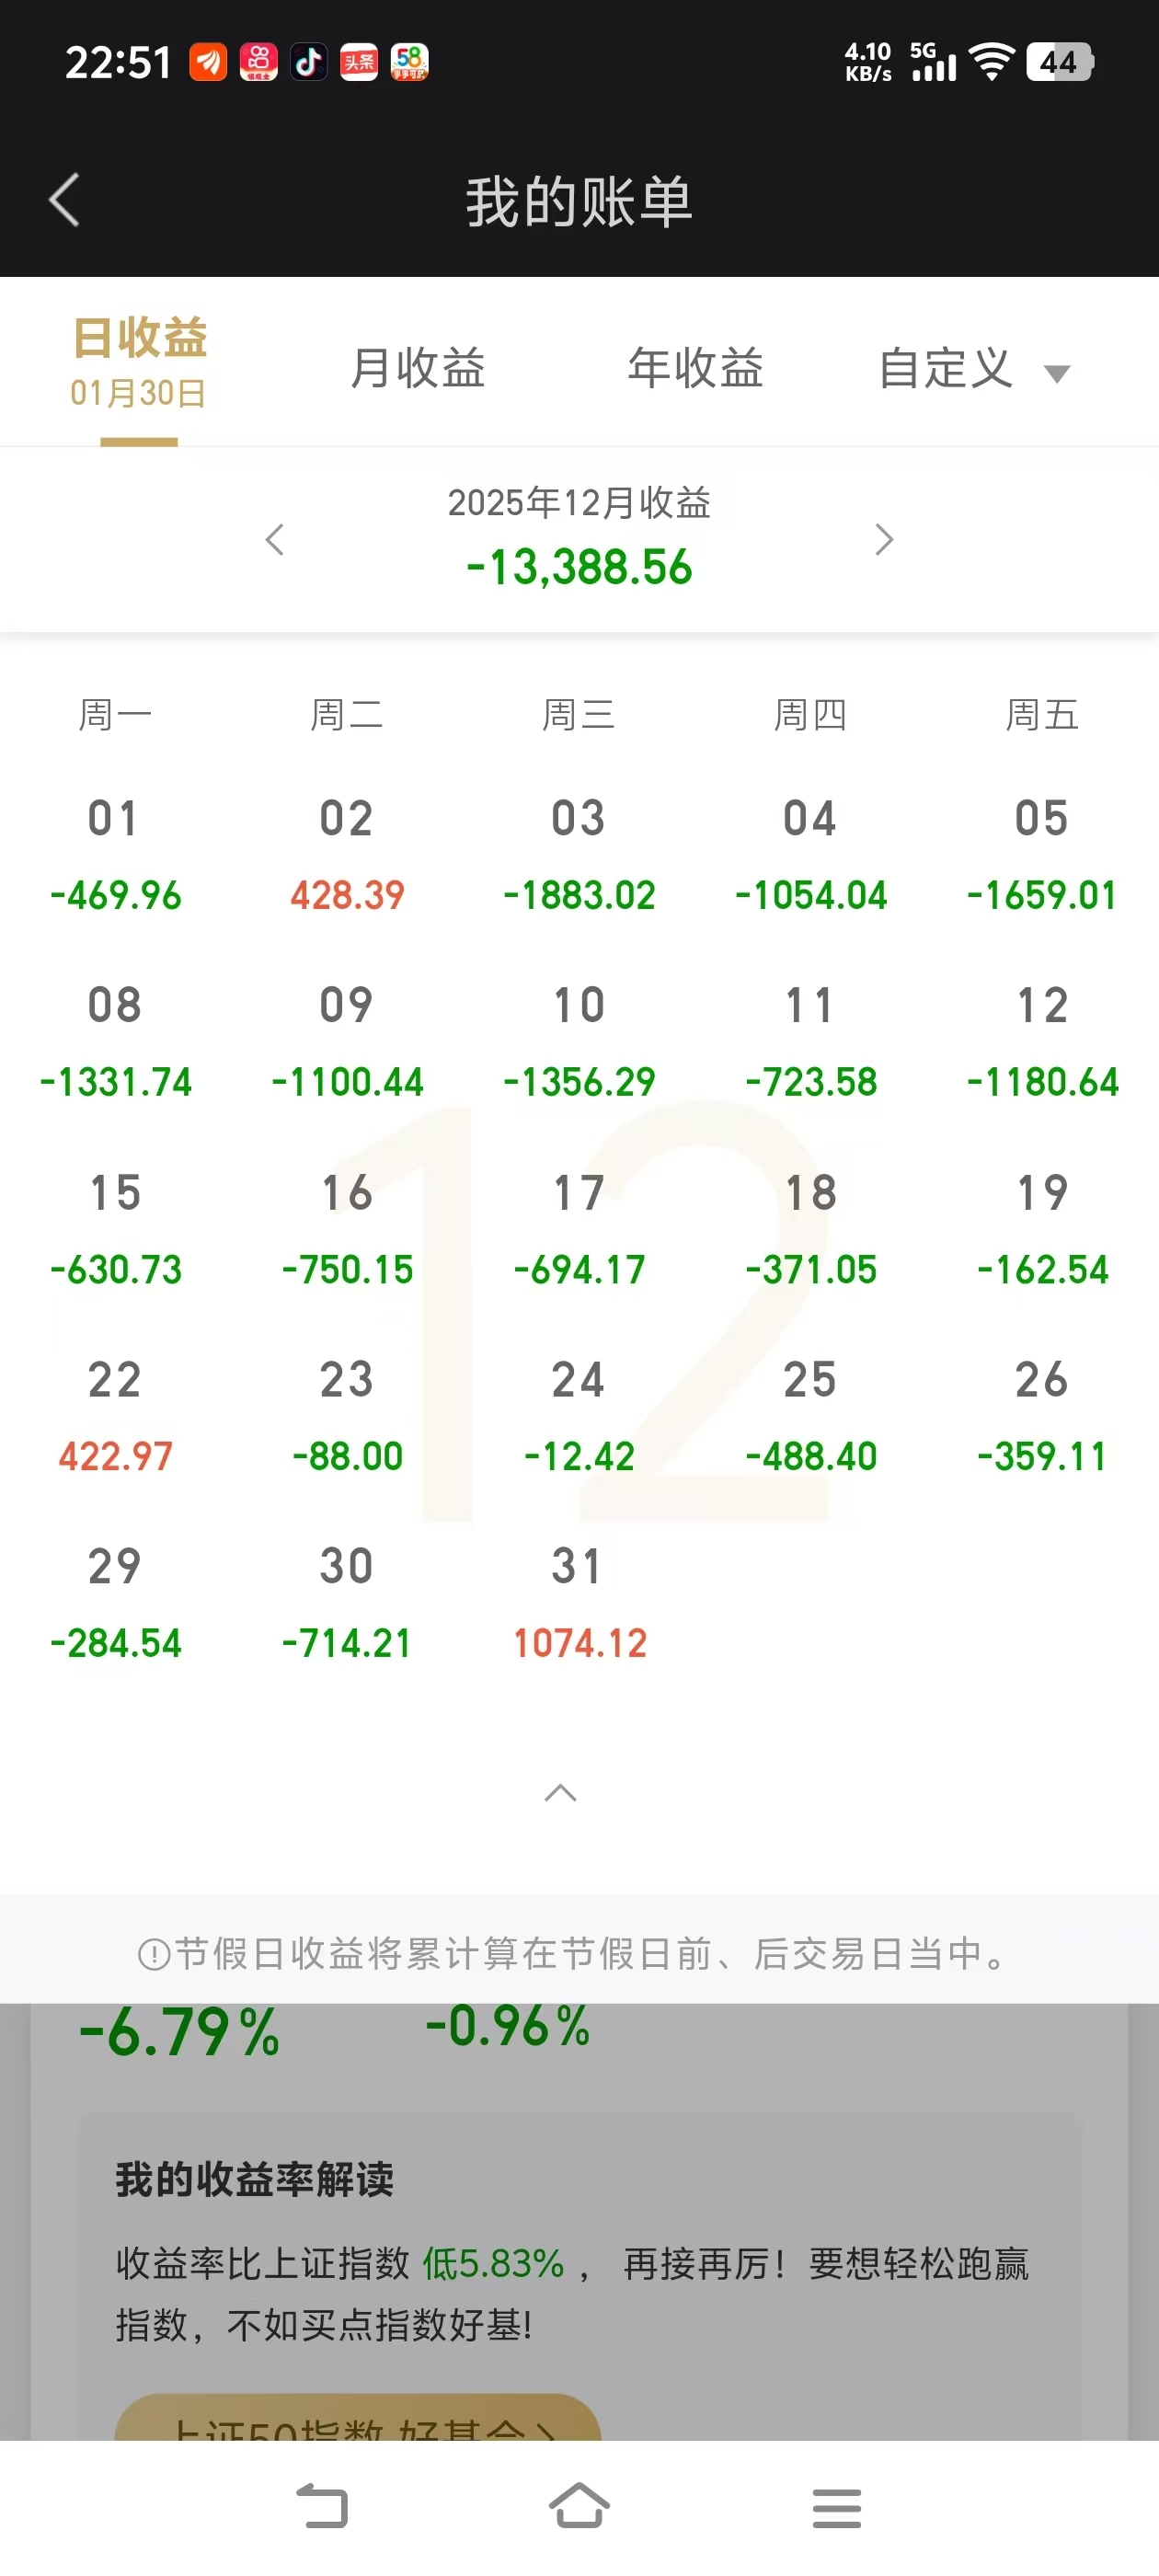
Task: Open recent apps menu icon
Action: 836,2506
